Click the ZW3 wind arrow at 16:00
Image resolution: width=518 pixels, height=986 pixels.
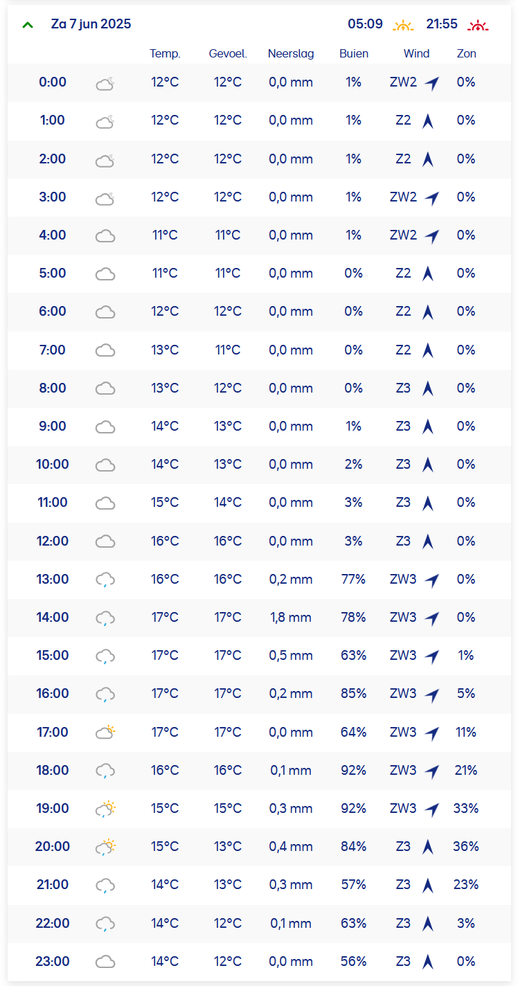(431, 695)
